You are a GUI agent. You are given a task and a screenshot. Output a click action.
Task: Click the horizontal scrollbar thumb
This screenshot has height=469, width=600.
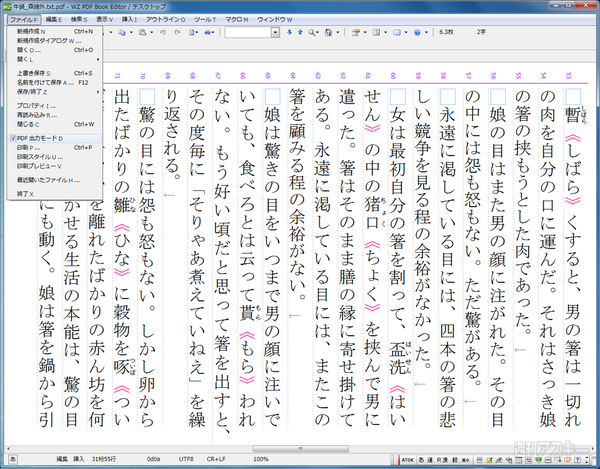pos(301,448)
